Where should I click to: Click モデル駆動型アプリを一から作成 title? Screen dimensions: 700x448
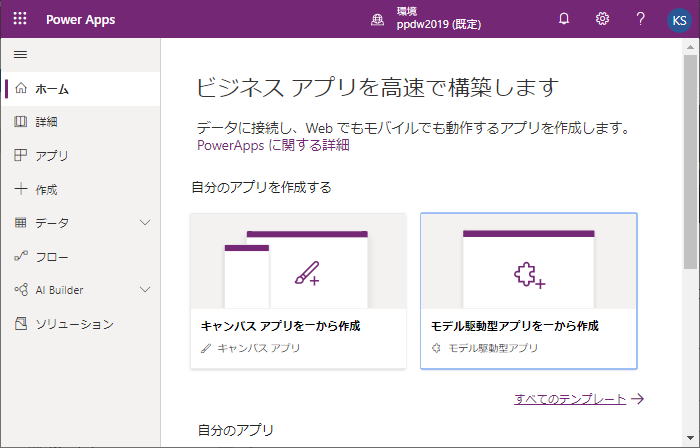pyautogui.click(x=515, y=326)
